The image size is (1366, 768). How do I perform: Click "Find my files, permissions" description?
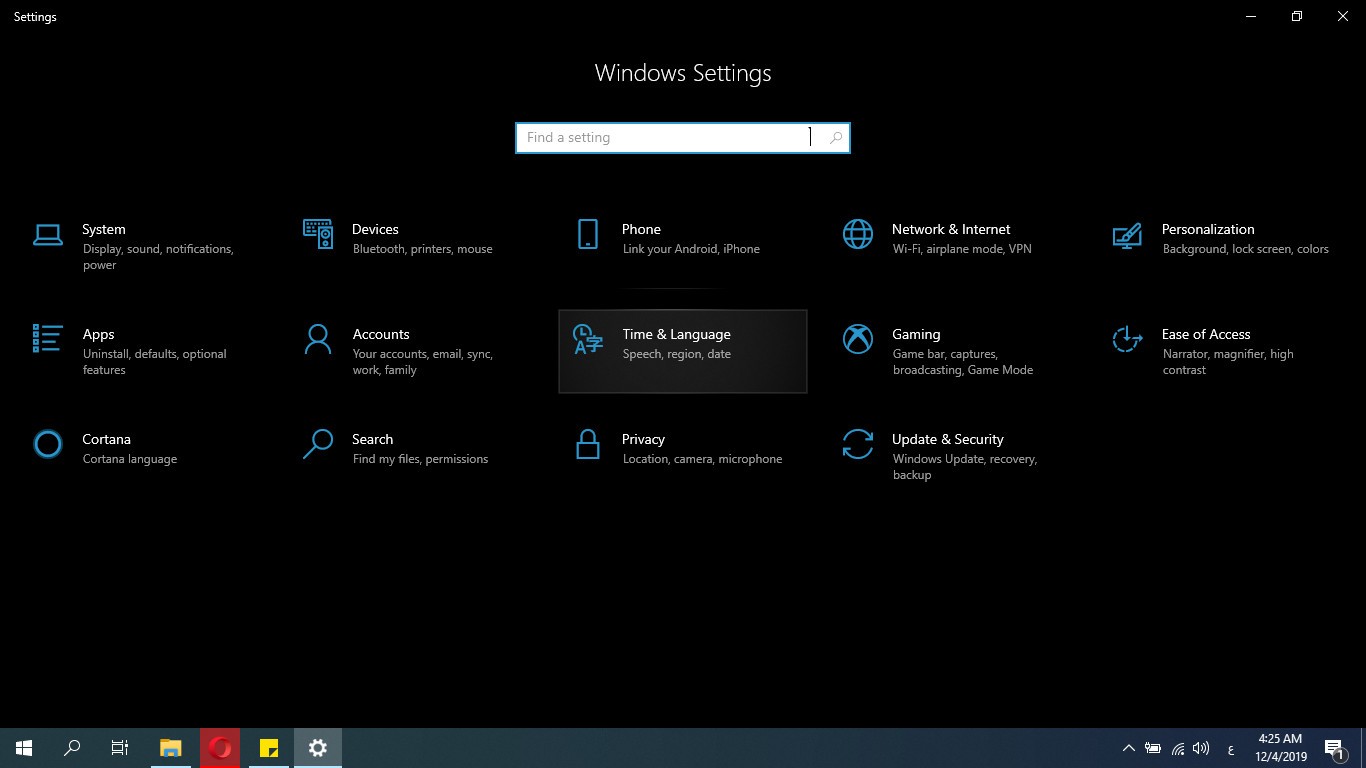420,459
